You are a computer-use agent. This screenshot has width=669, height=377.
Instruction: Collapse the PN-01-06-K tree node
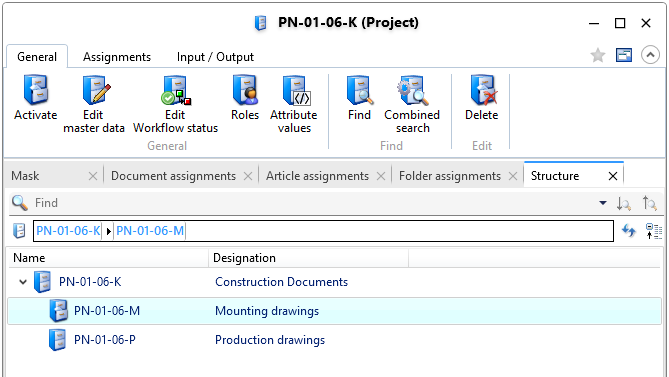click(x=23, y=282)
